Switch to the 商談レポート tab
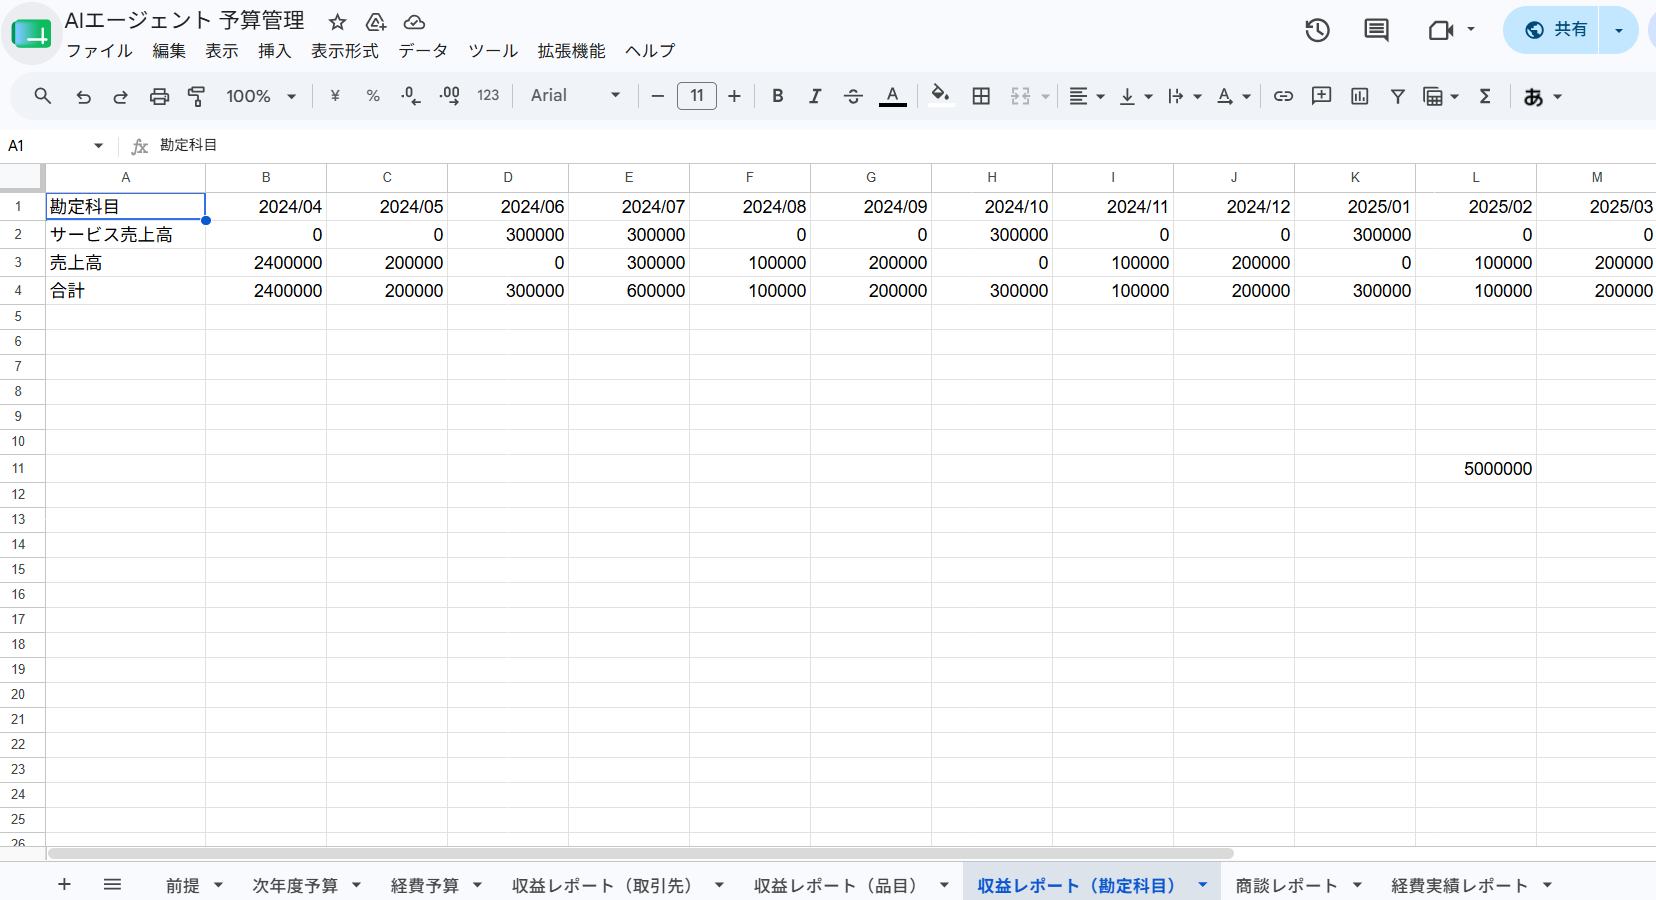The image size is (1656, 900). point(1287,885)
